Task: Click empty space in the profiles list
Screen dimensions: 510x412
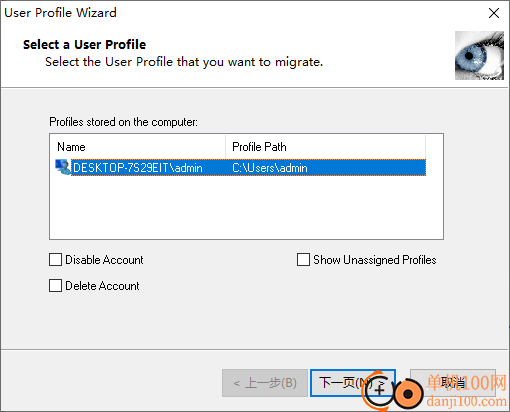Action: point(246,207)
